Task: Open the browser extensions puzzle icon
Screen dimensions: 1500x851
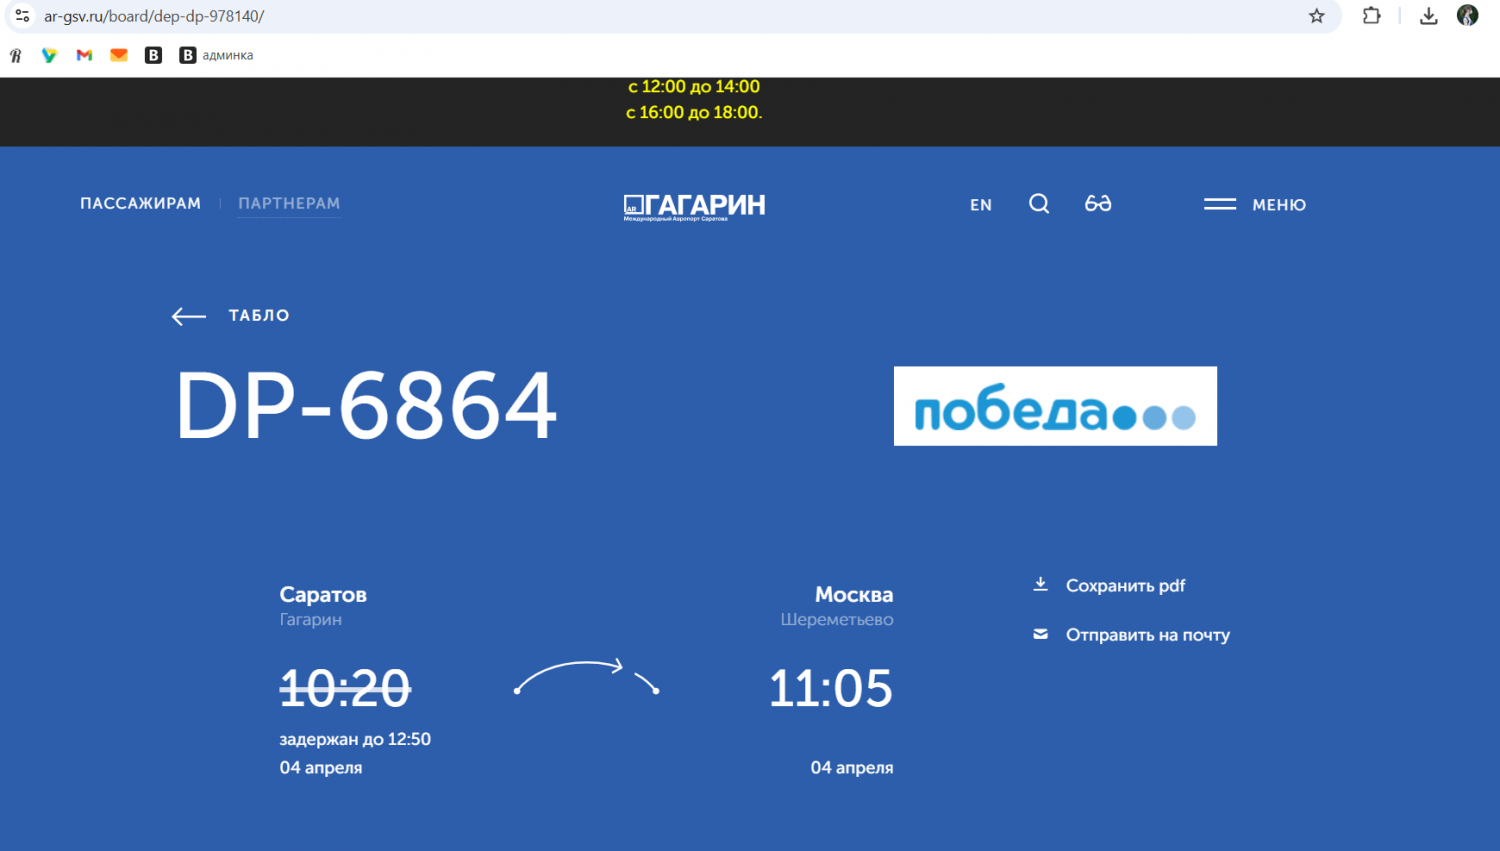Action: pos(1372,16)
